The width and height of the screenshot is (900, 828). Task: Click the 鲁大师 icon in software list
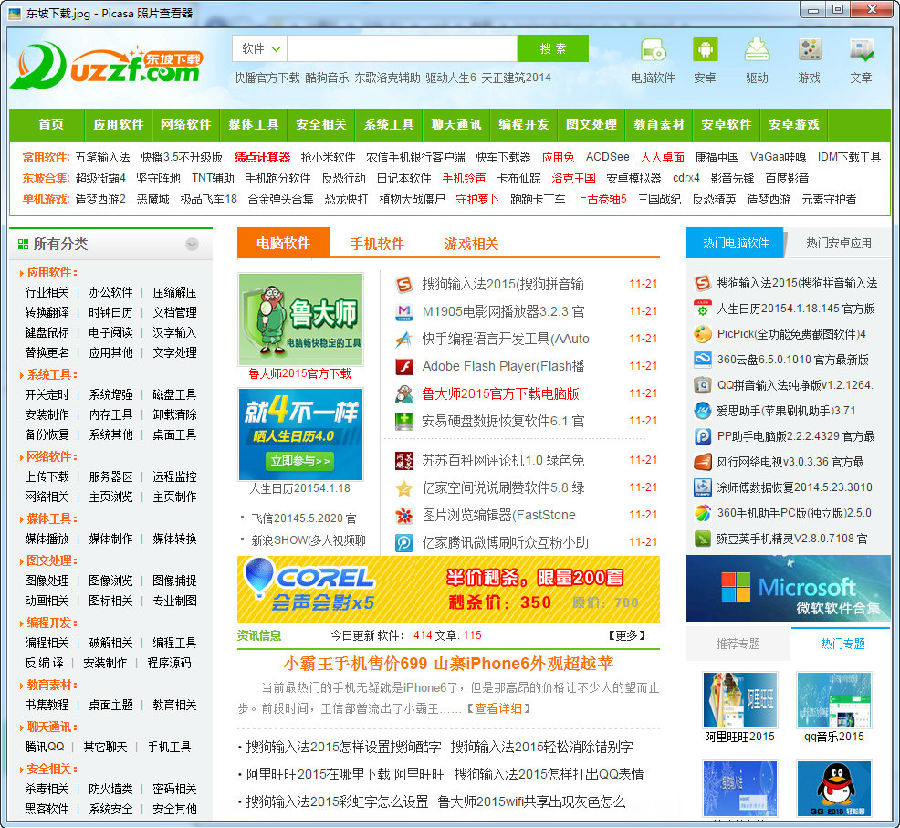(x=404, y=394)
